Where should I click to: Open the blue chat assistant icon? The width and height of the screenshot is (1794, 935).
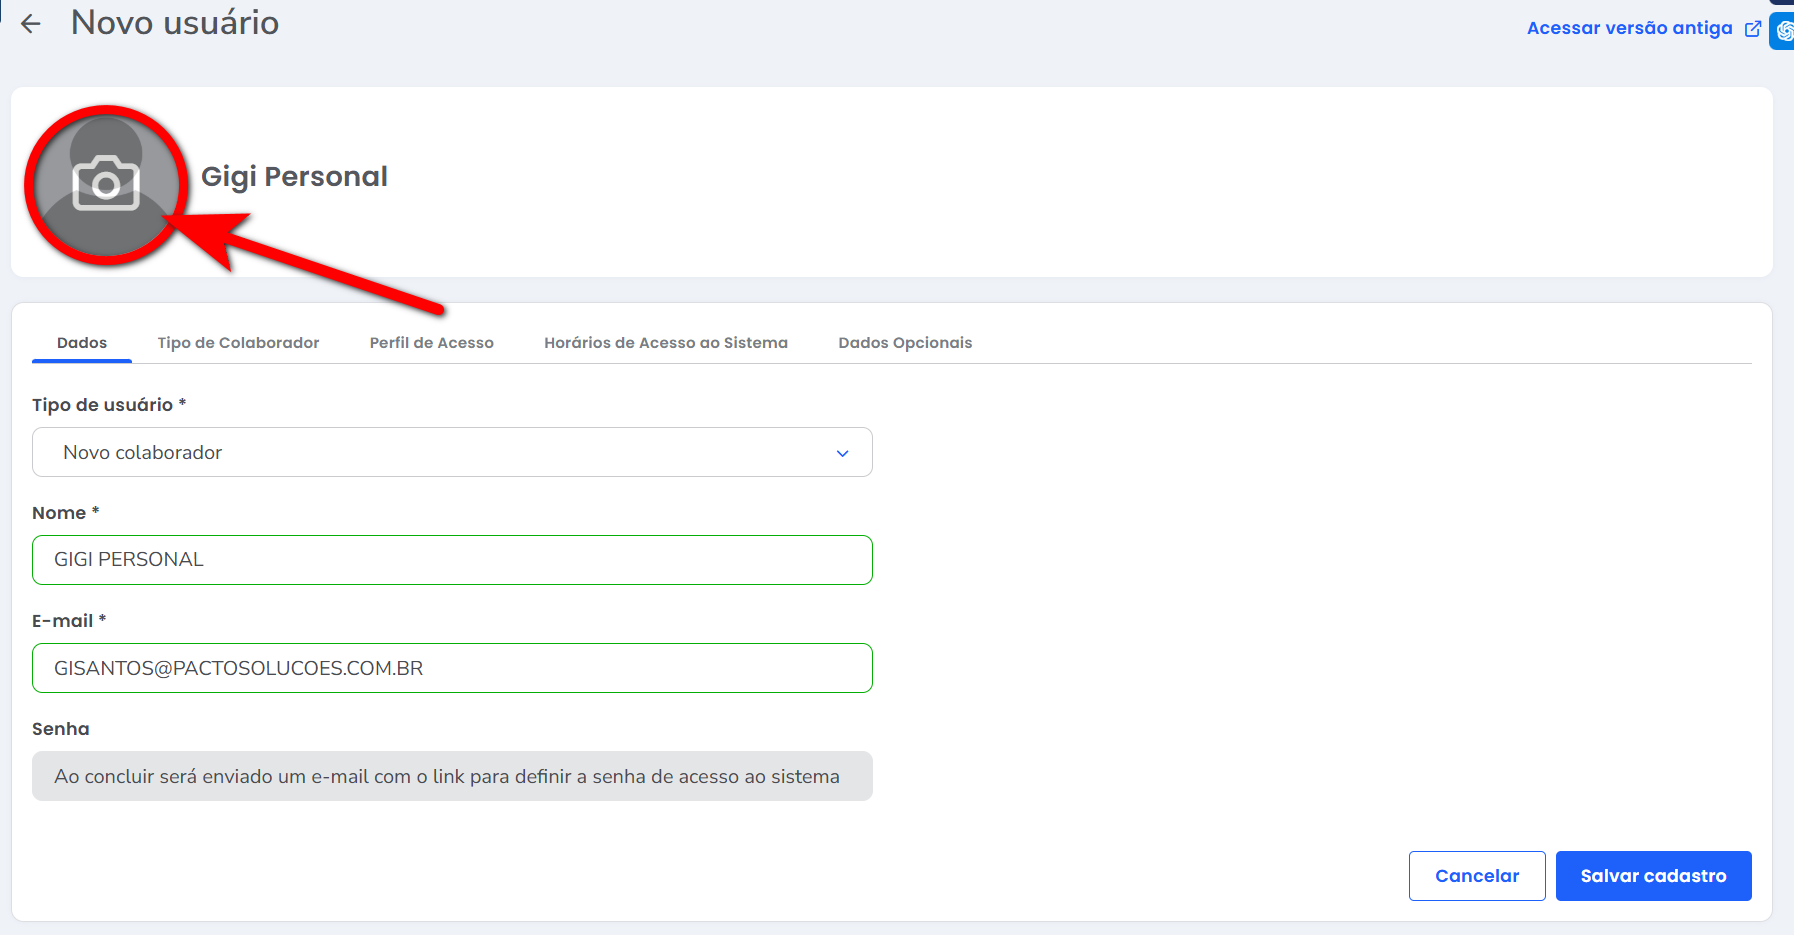click(1783, 30)
